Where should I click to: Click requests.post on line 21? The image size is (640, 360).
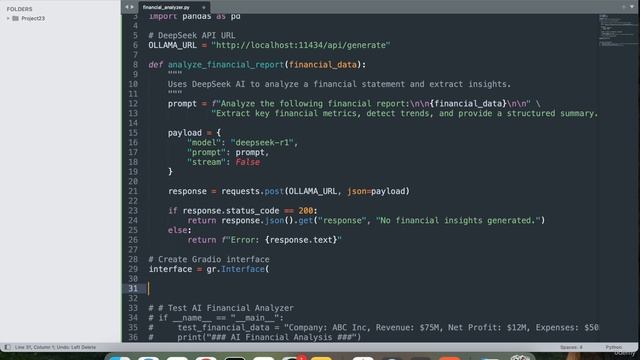252,191
